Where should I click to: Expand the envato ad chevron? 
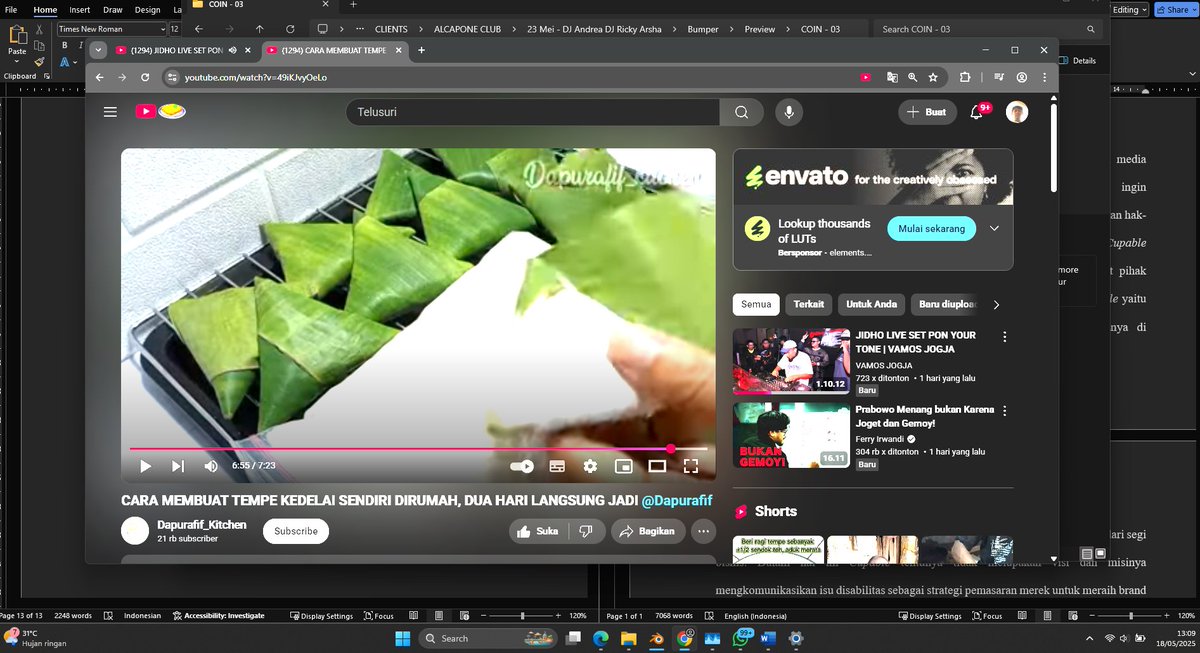point(995,229)
